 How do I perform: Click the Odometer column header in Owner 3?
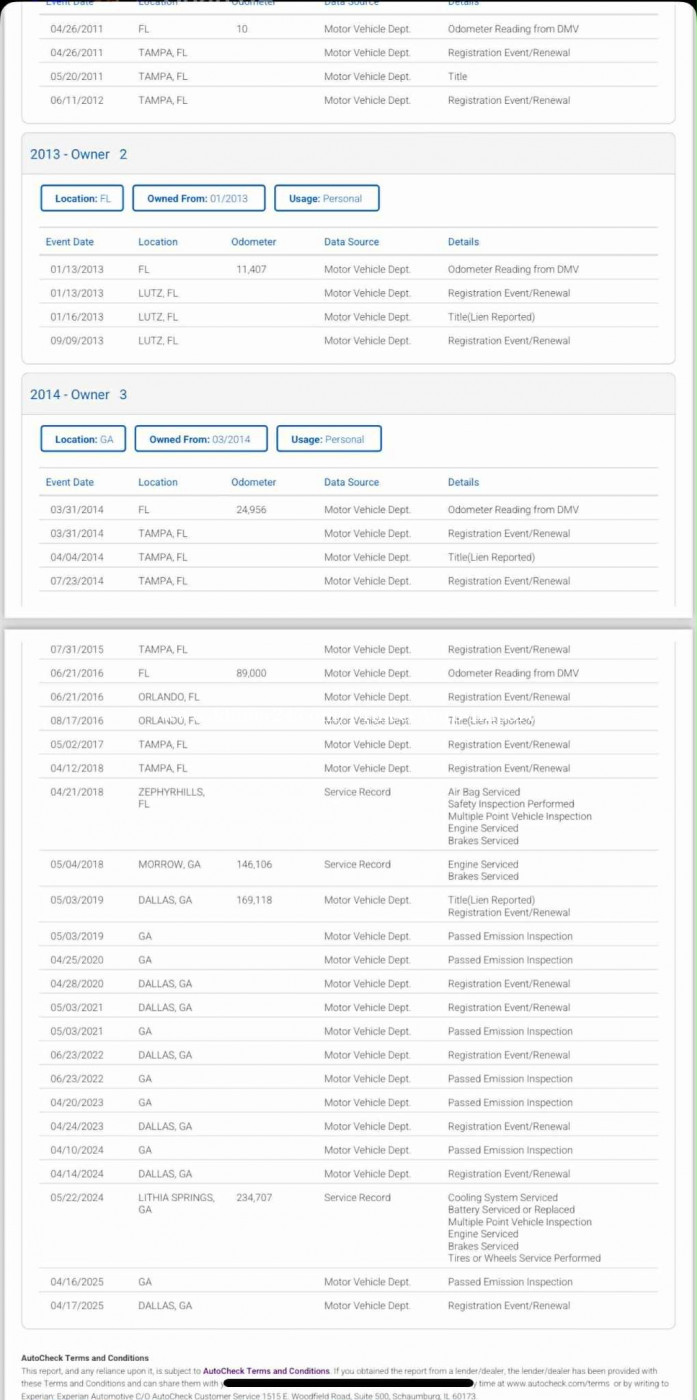[253, 482]
